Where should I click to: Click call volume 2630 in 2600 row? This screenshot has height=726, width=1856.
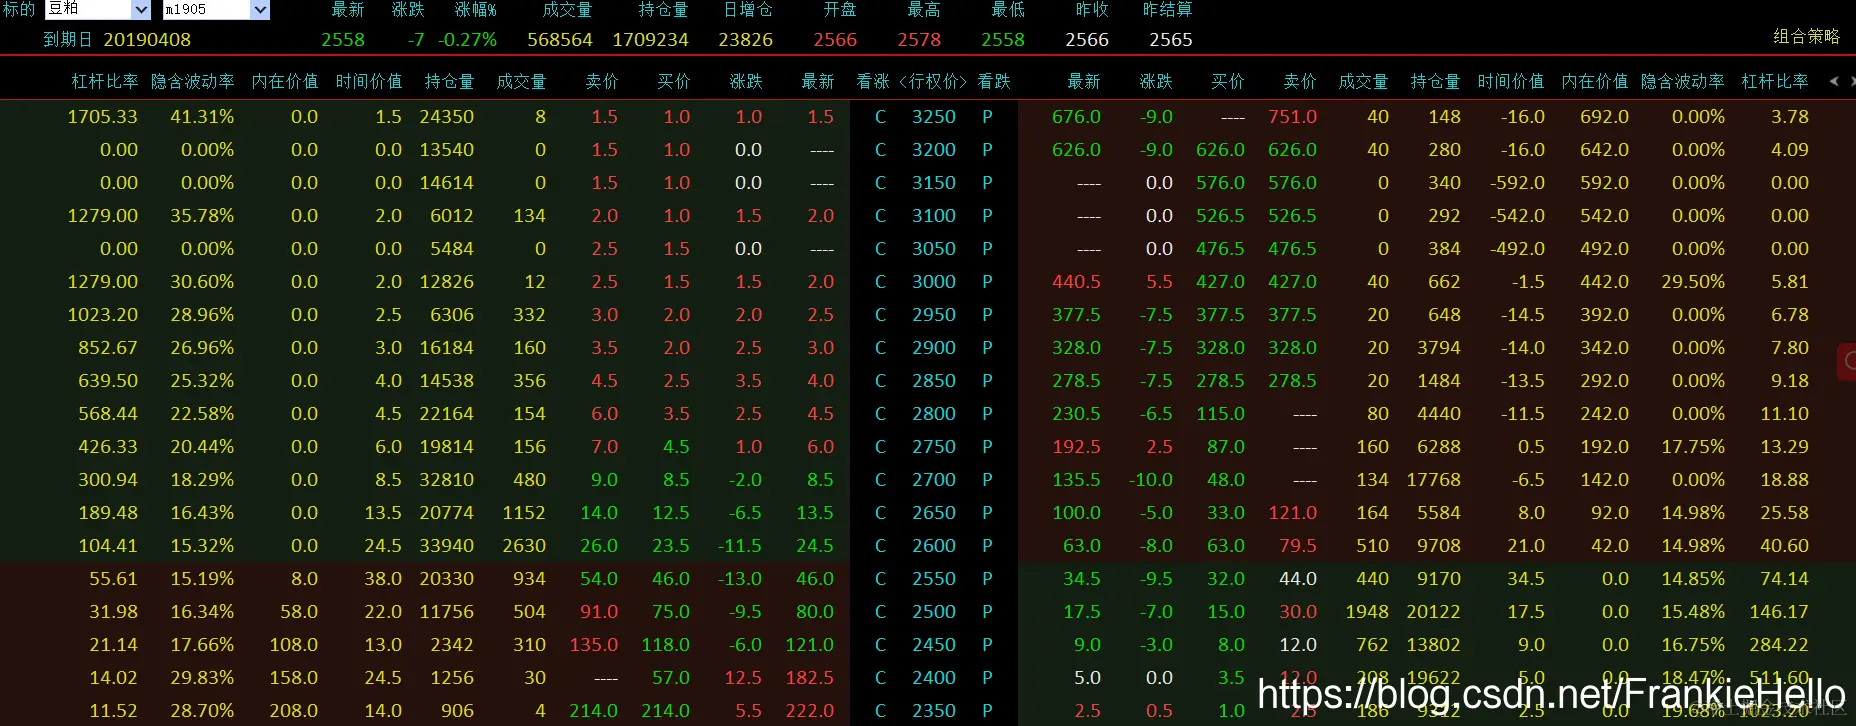coord(524,546)
